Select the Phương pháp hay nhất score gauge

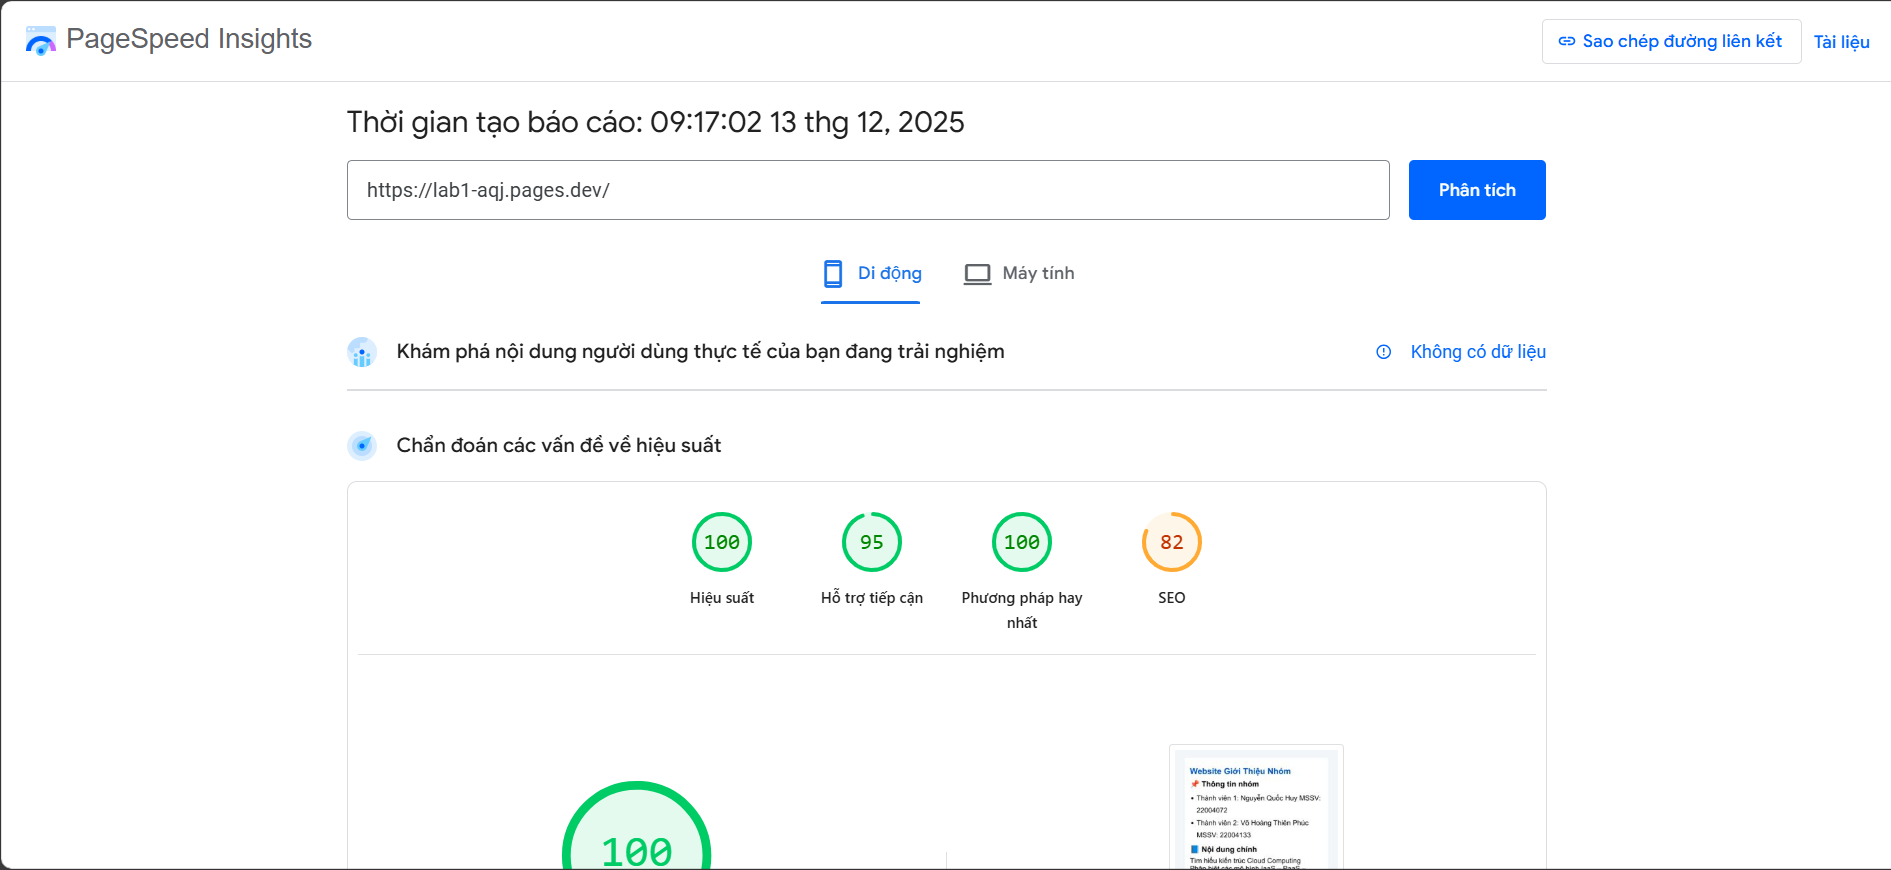1021,542
